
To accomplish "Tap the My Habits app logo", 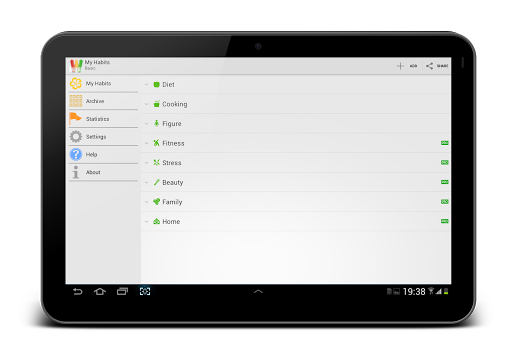I will coord(76,66).
